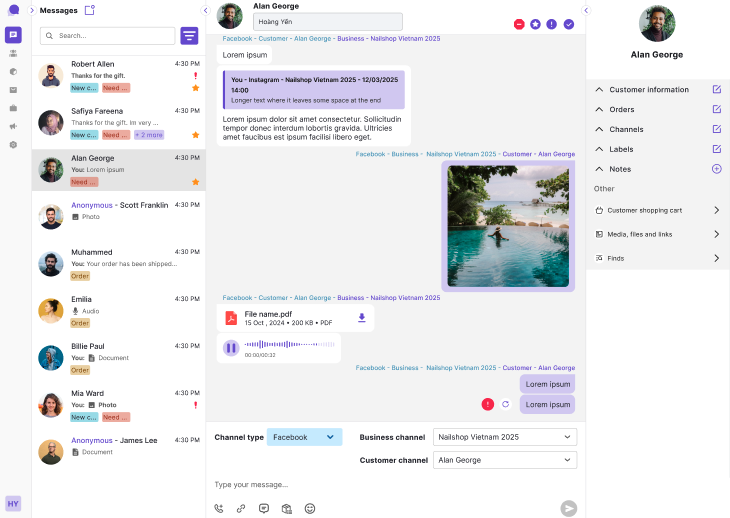Toggle star icon in chat header
This screenshot has width=730, height=518.
pos(535,24)
